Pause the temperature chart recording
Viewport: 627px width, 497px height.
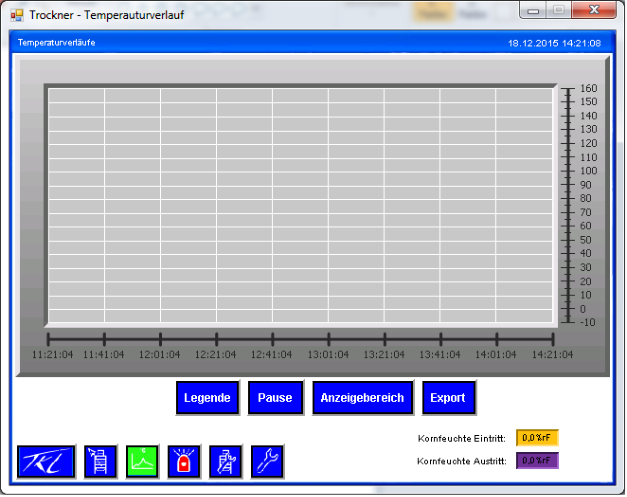coord(275,398)
